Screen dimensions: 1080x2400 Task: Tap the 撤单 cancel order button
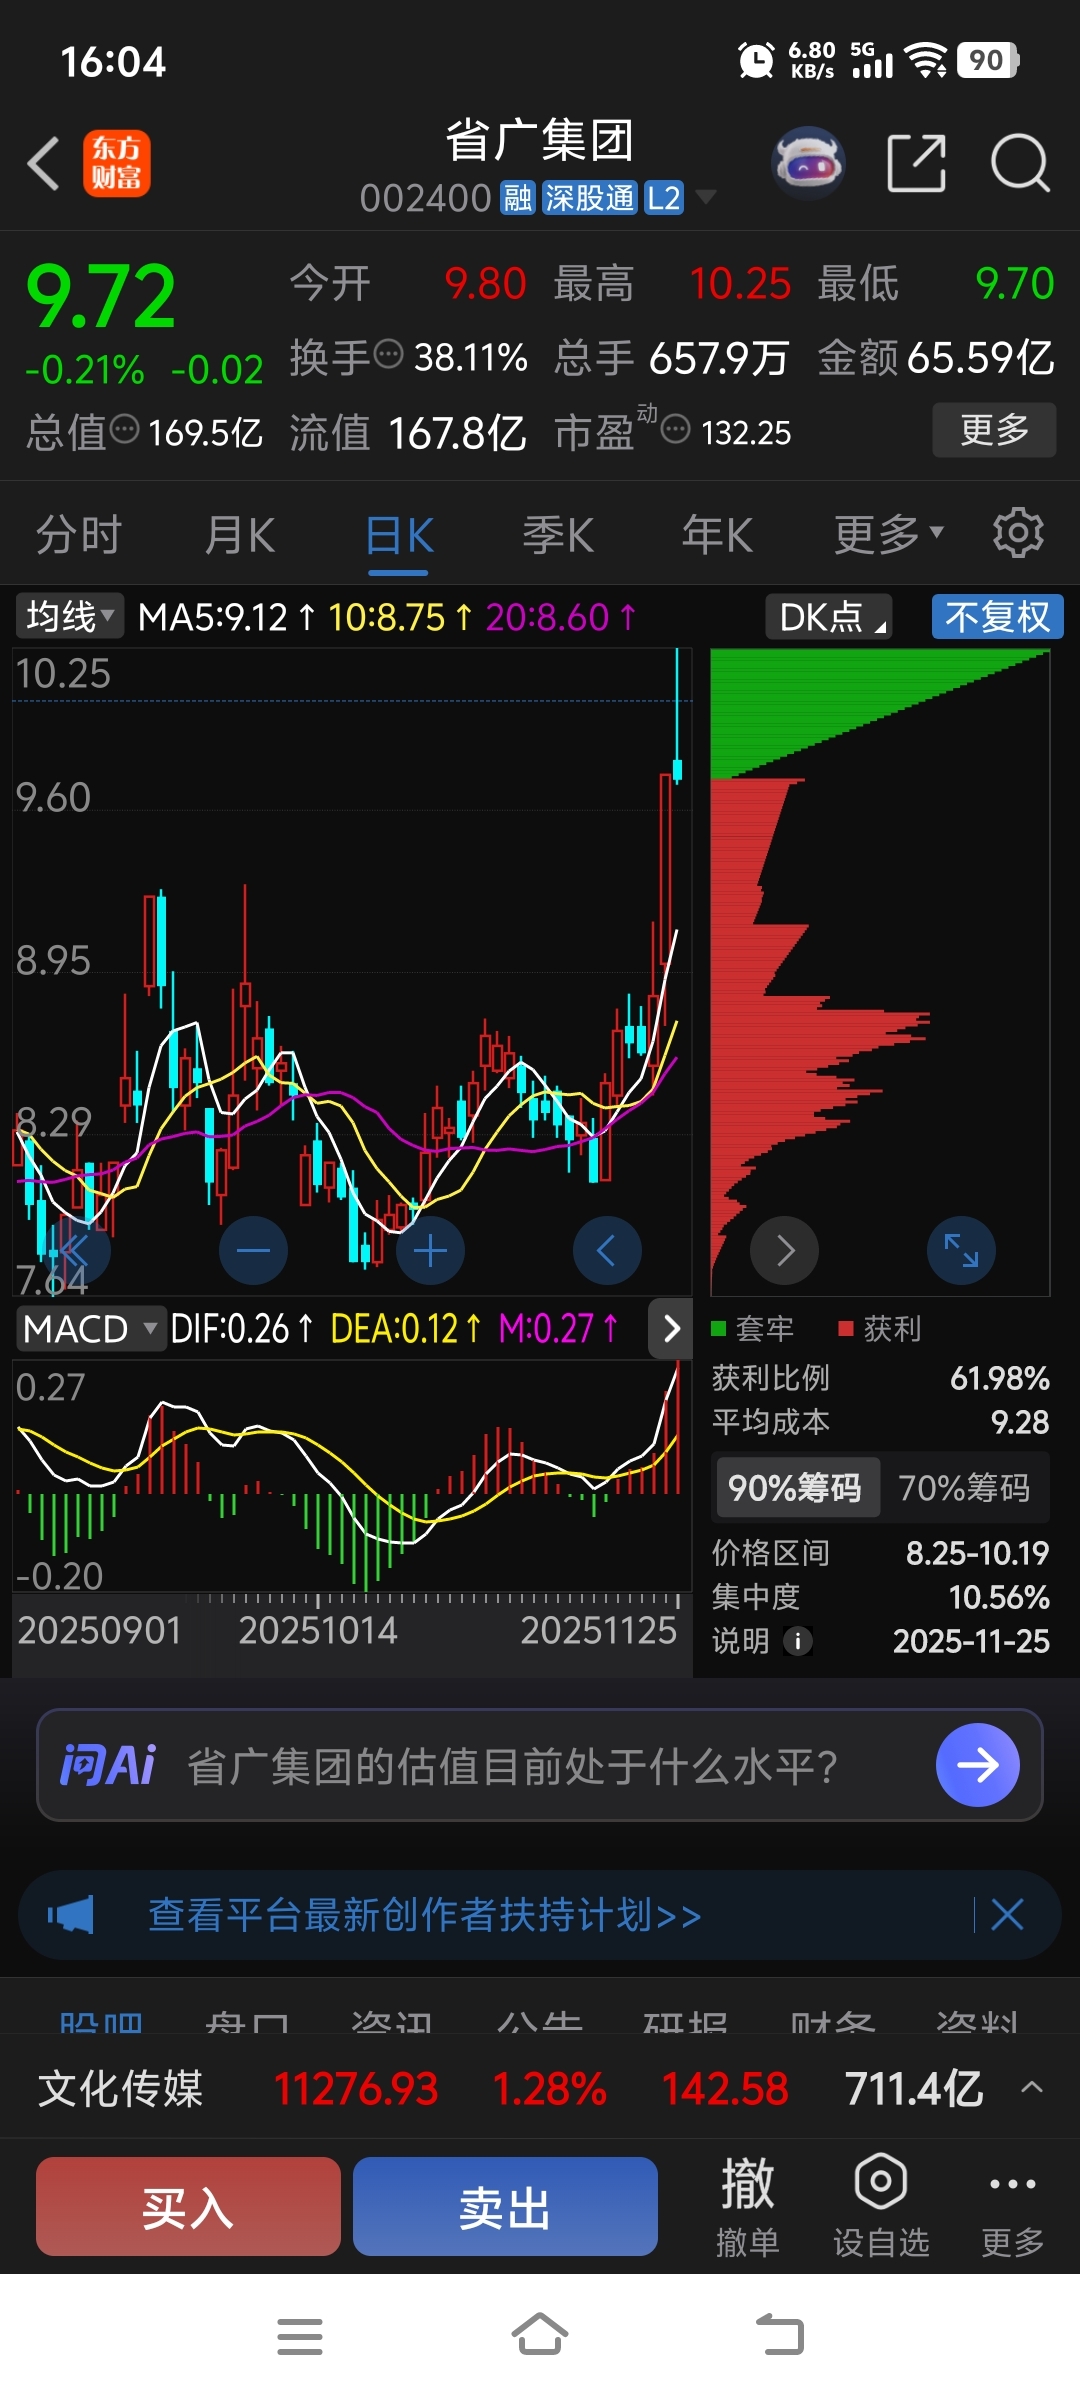(747, 2206)
